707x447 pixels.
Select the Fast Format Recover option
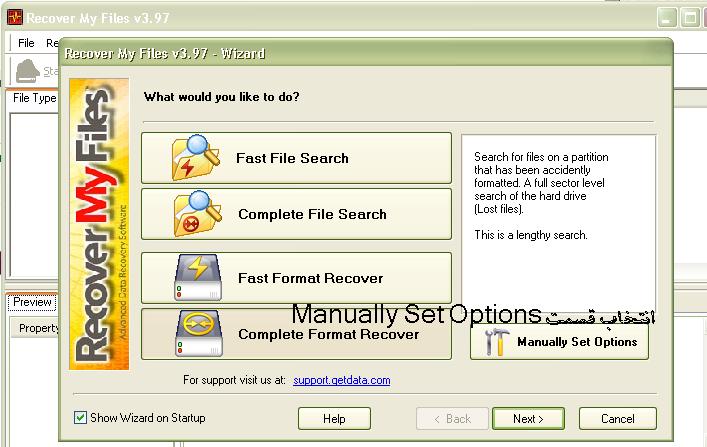(296, 278)
